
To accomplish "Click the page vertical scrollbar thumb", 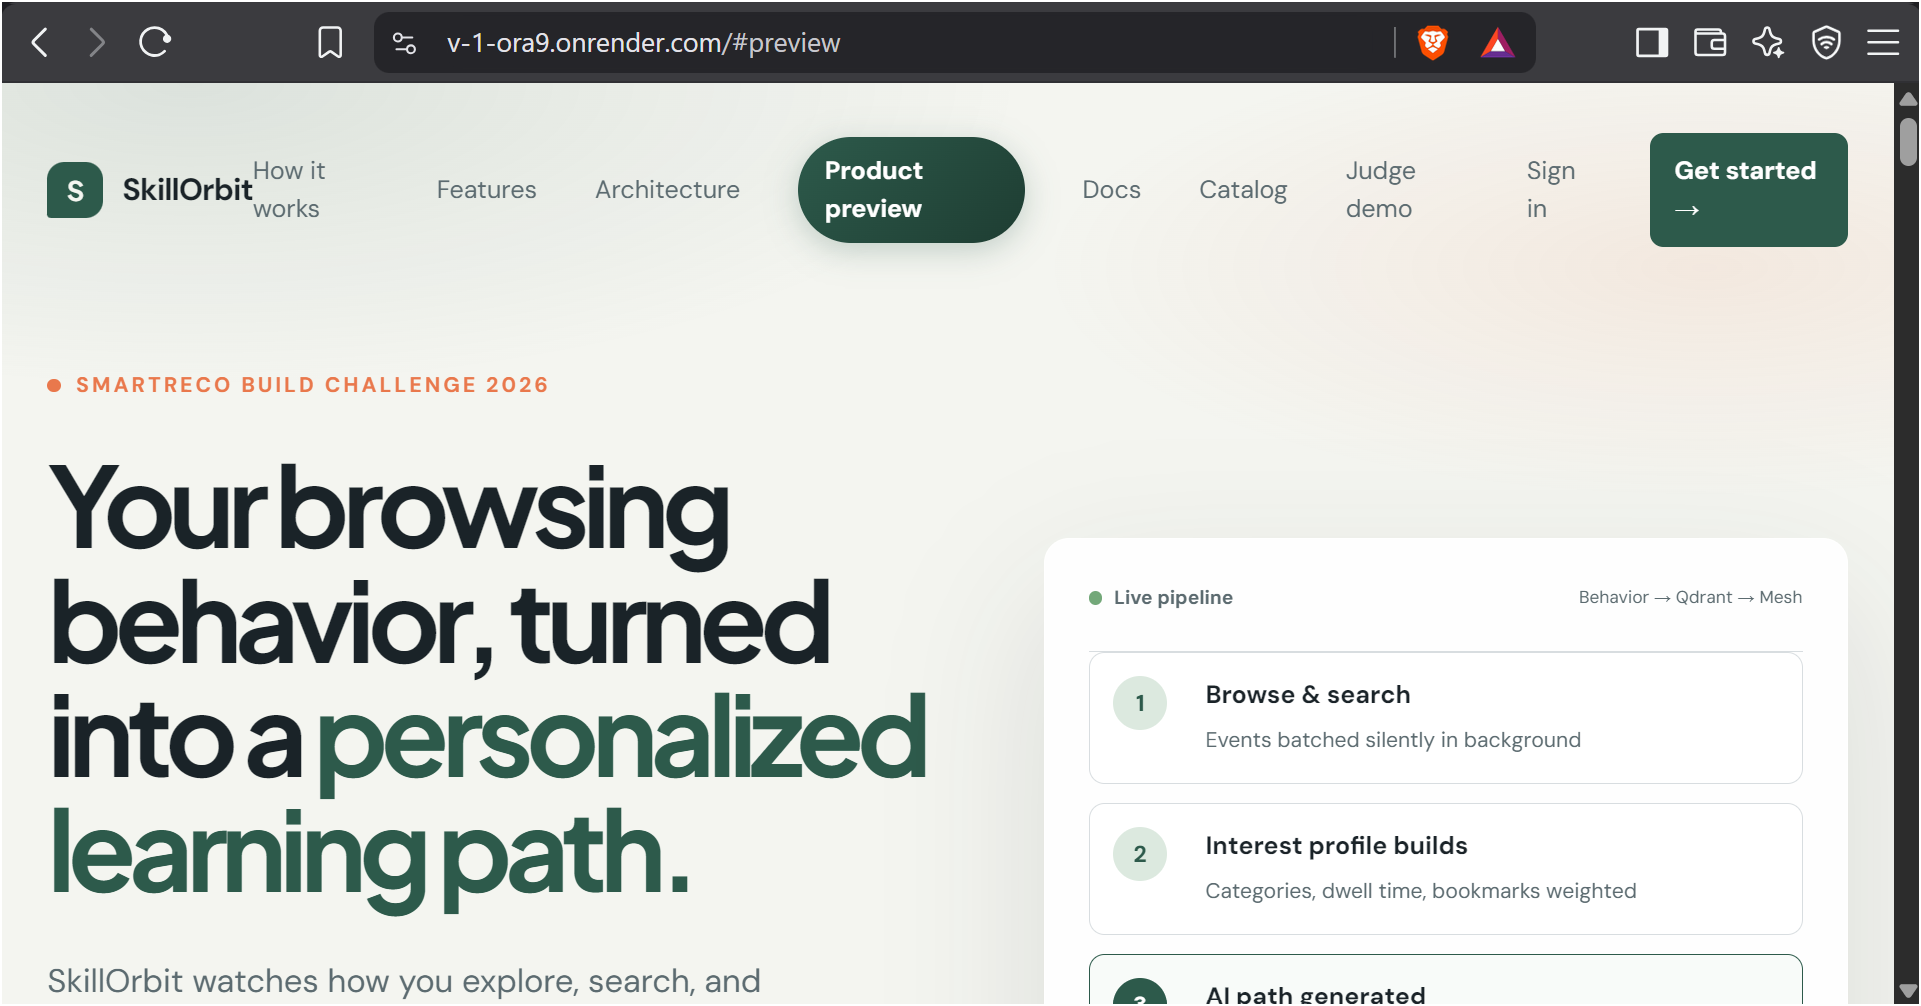I will (1908, 143).
